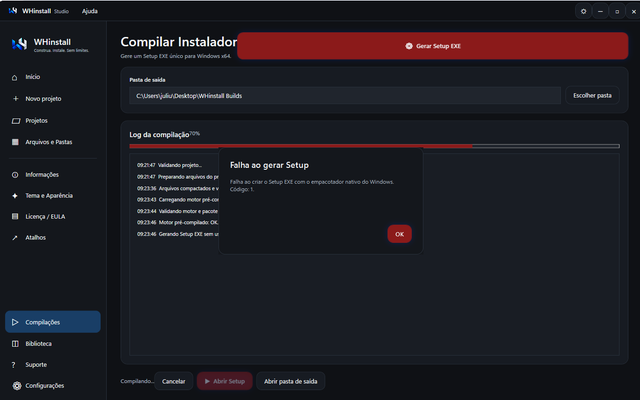
Task: Click Escolher pasta button
Action: coord(592,96)
